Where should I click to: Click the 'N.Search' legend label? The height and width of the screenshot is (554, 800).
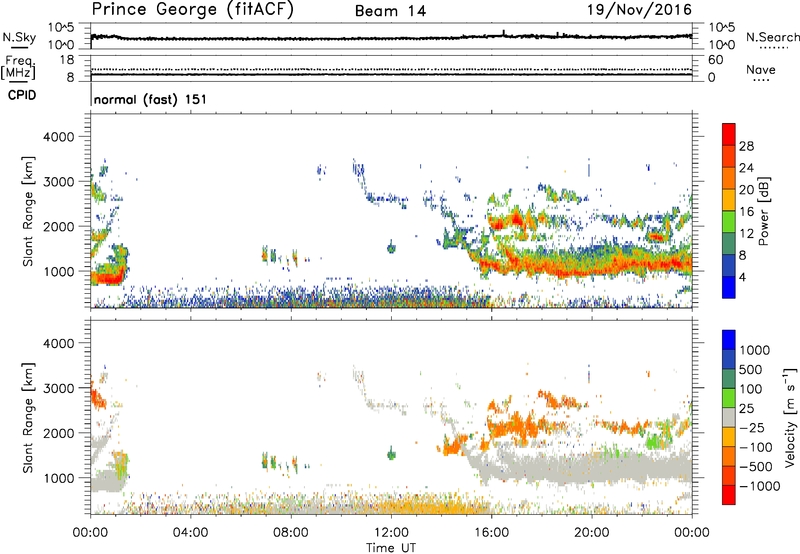click(773, 37)
